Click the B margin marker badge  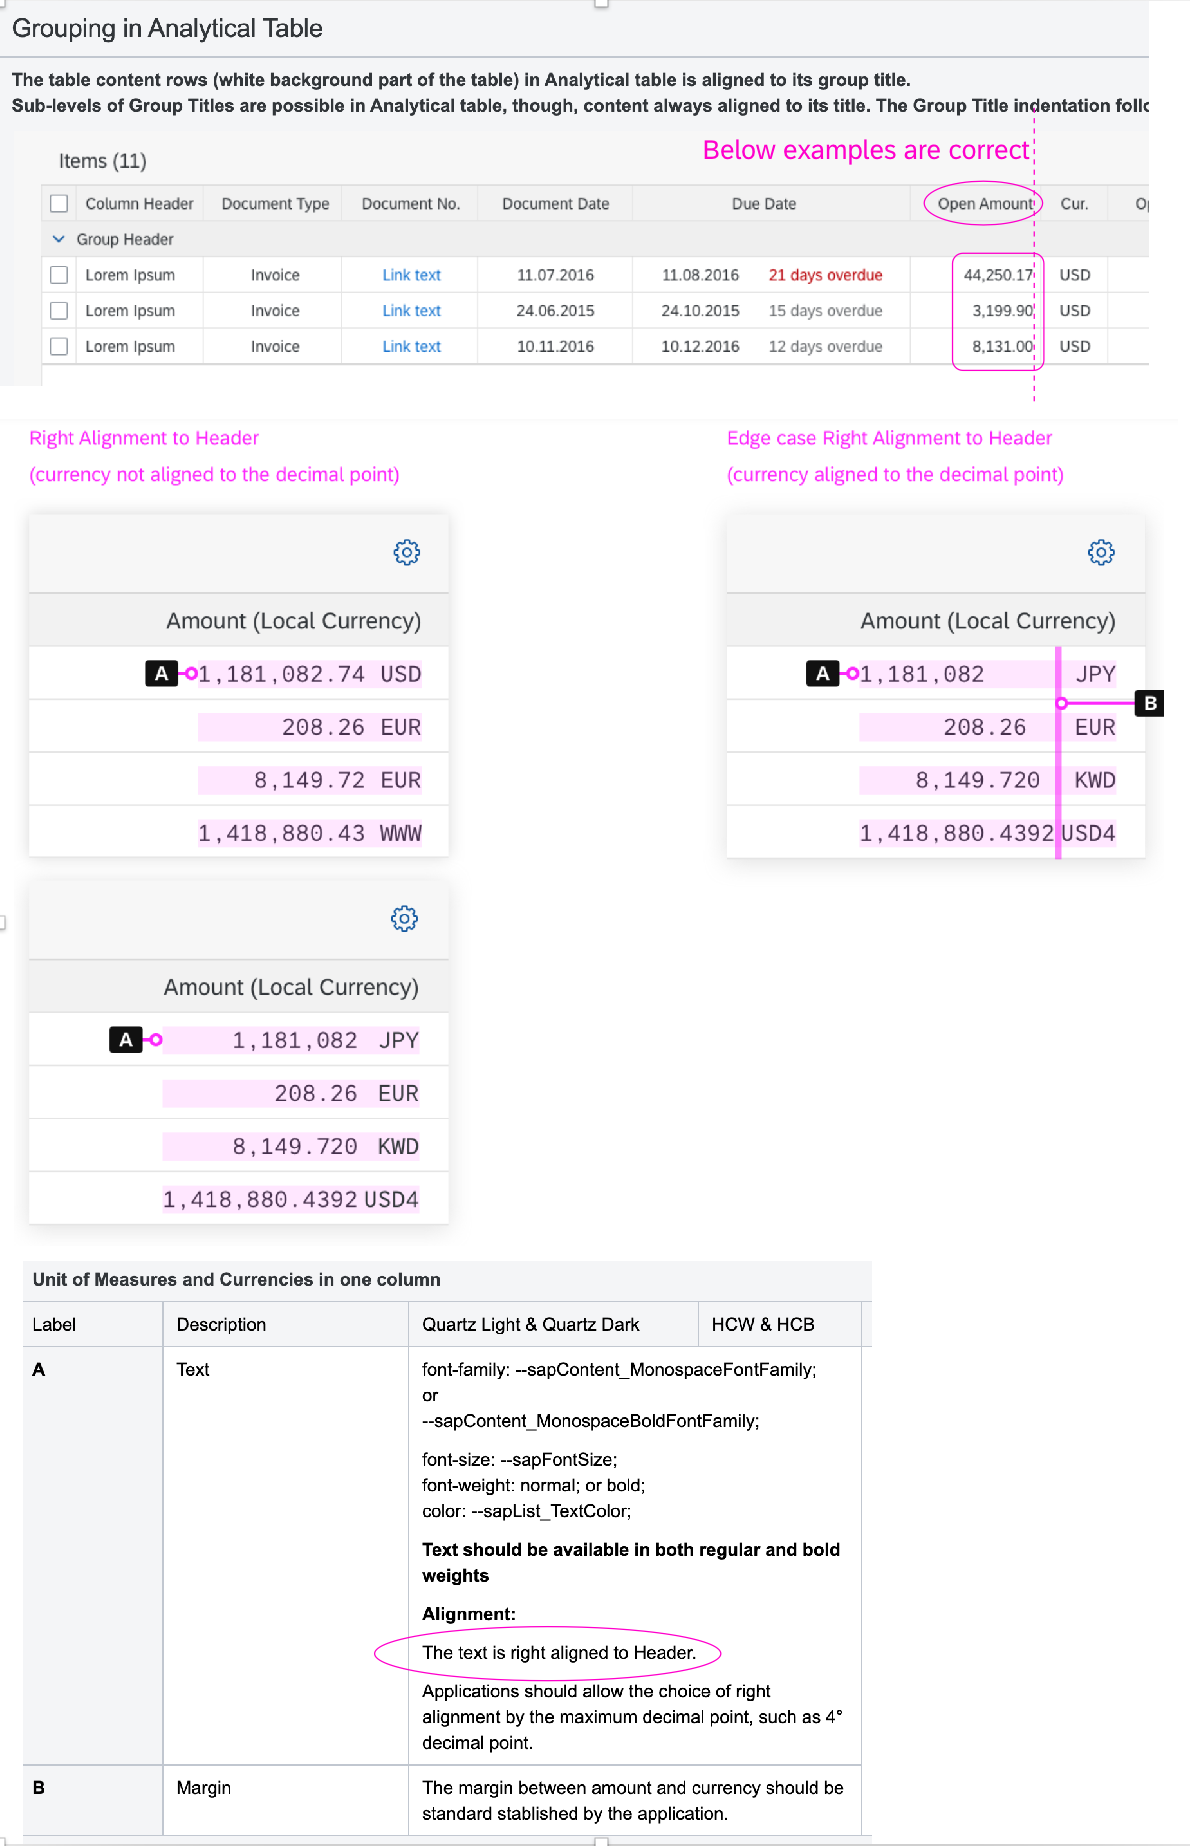click(1152, 704)
